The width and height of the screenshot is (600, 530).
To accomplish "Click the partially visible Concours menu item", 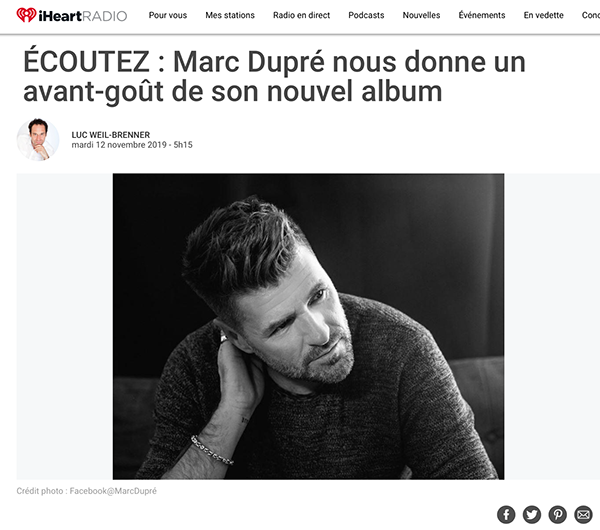I will pos(590,15).
